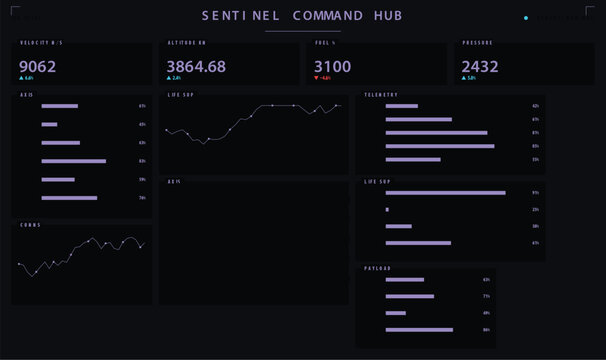
Task: Click the bottom bar in PAYLOAD panel
Action: click(419, 330)
